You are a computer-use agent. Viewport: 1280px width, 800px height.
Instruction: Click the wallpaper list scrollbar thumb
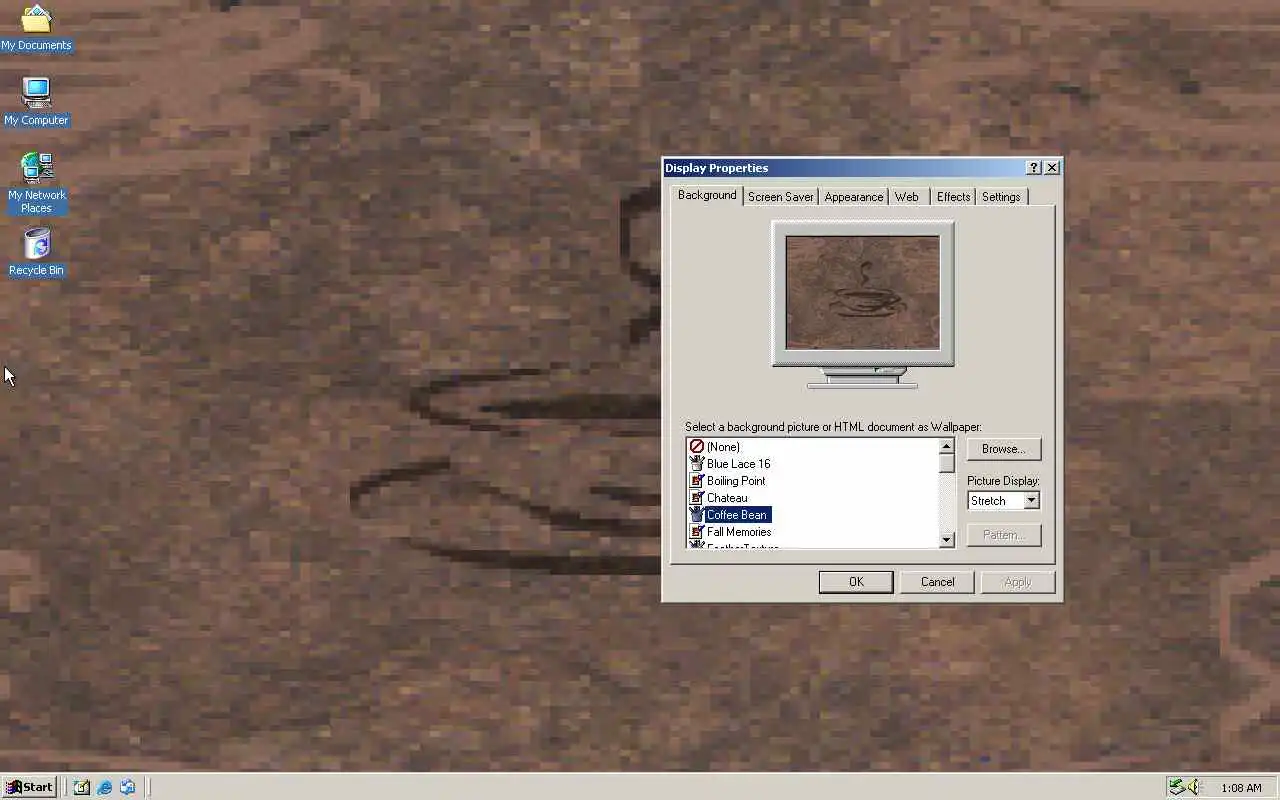pyautogui.click(x=947, y=463)
